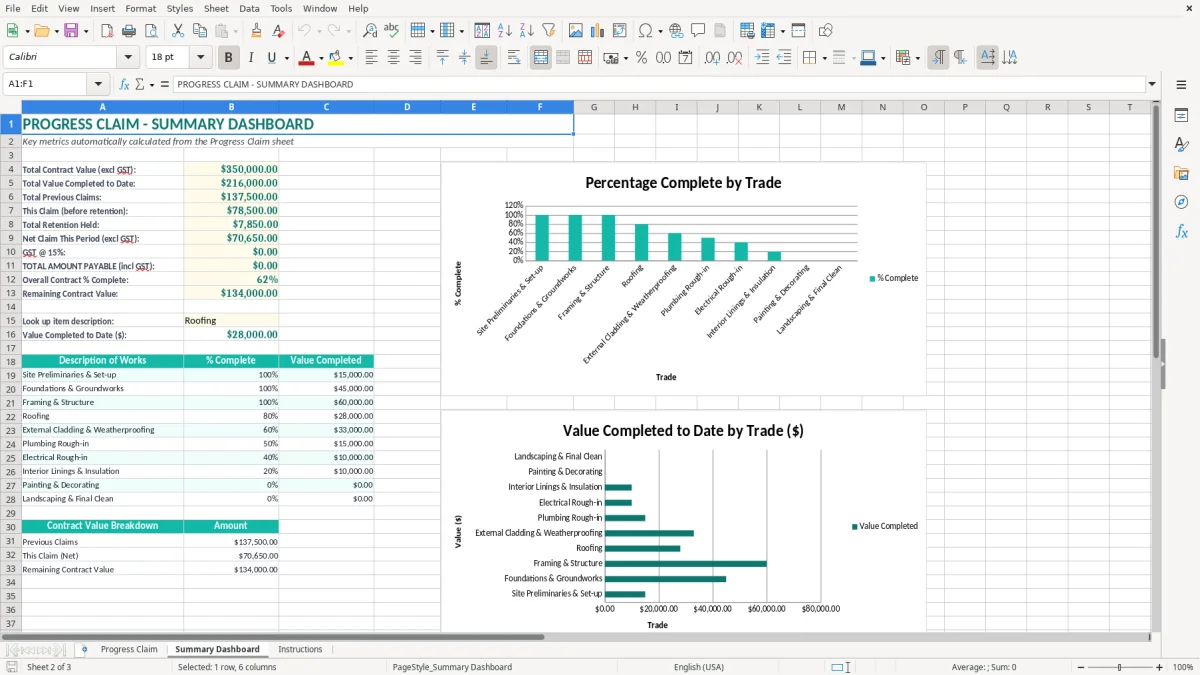This screenshot has height=675, width=1200.
Task: Open borders dropdown arrow
Action: coord(824,58)
